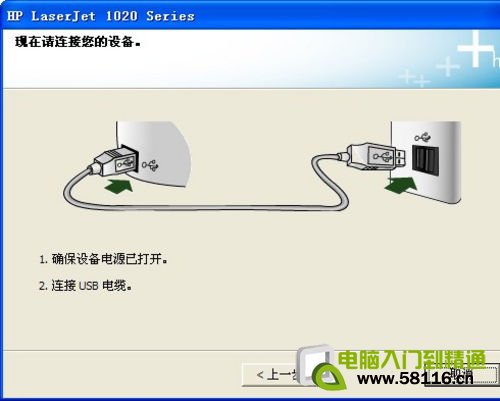Open the www.58116.cn watermark link
500x401 pixels.
(415, 378)
